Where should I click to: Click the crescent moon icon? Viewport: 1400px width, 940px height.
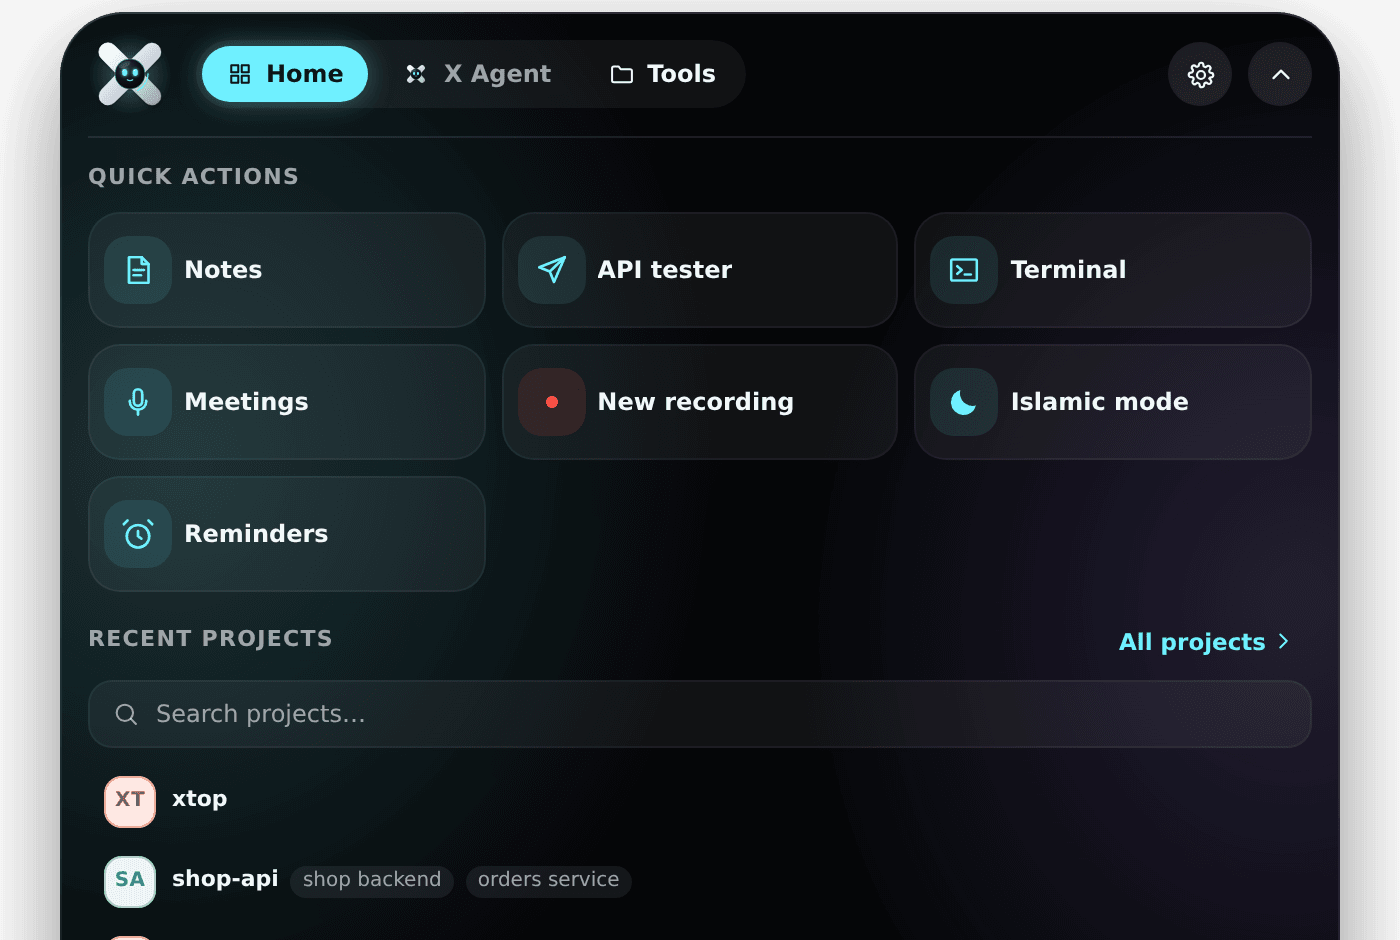(x=964, y=402)
